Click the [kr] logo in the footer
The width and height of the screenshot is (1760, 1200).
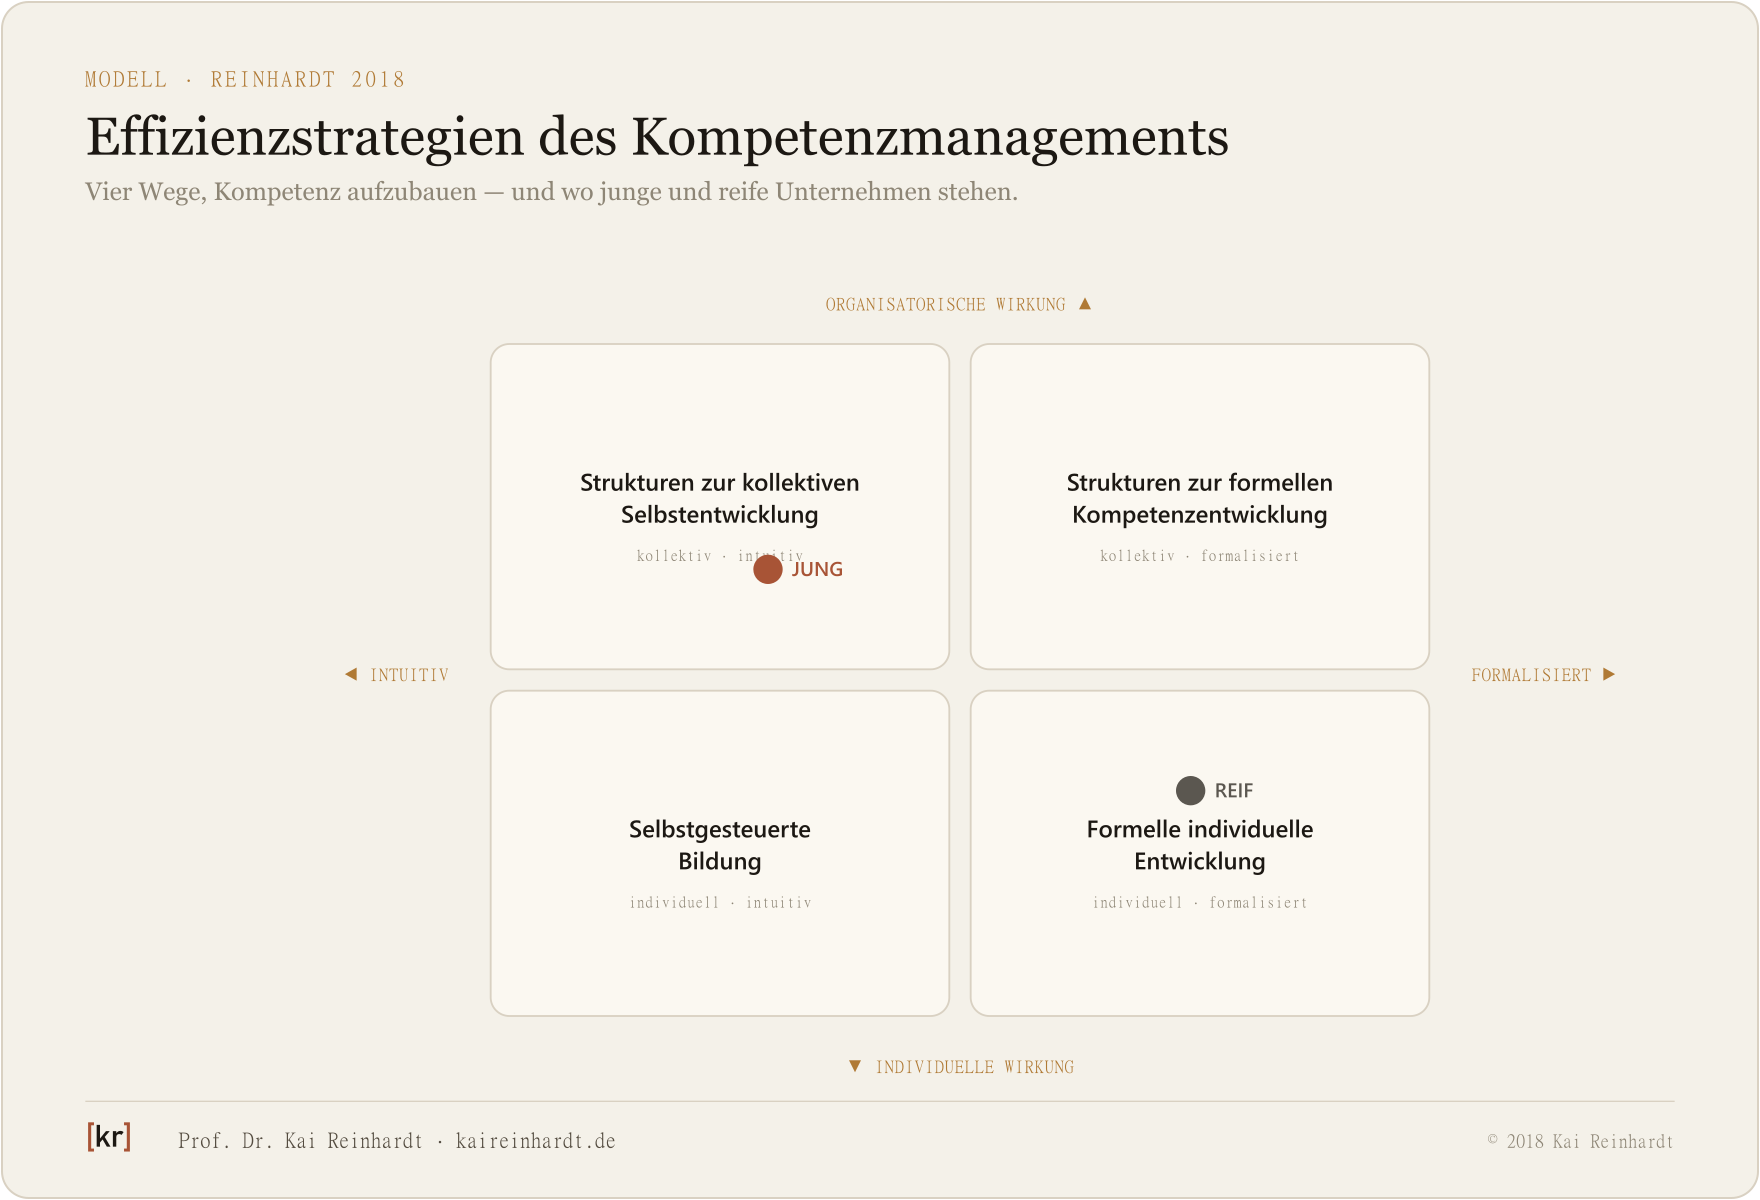tap(108, 1137)
